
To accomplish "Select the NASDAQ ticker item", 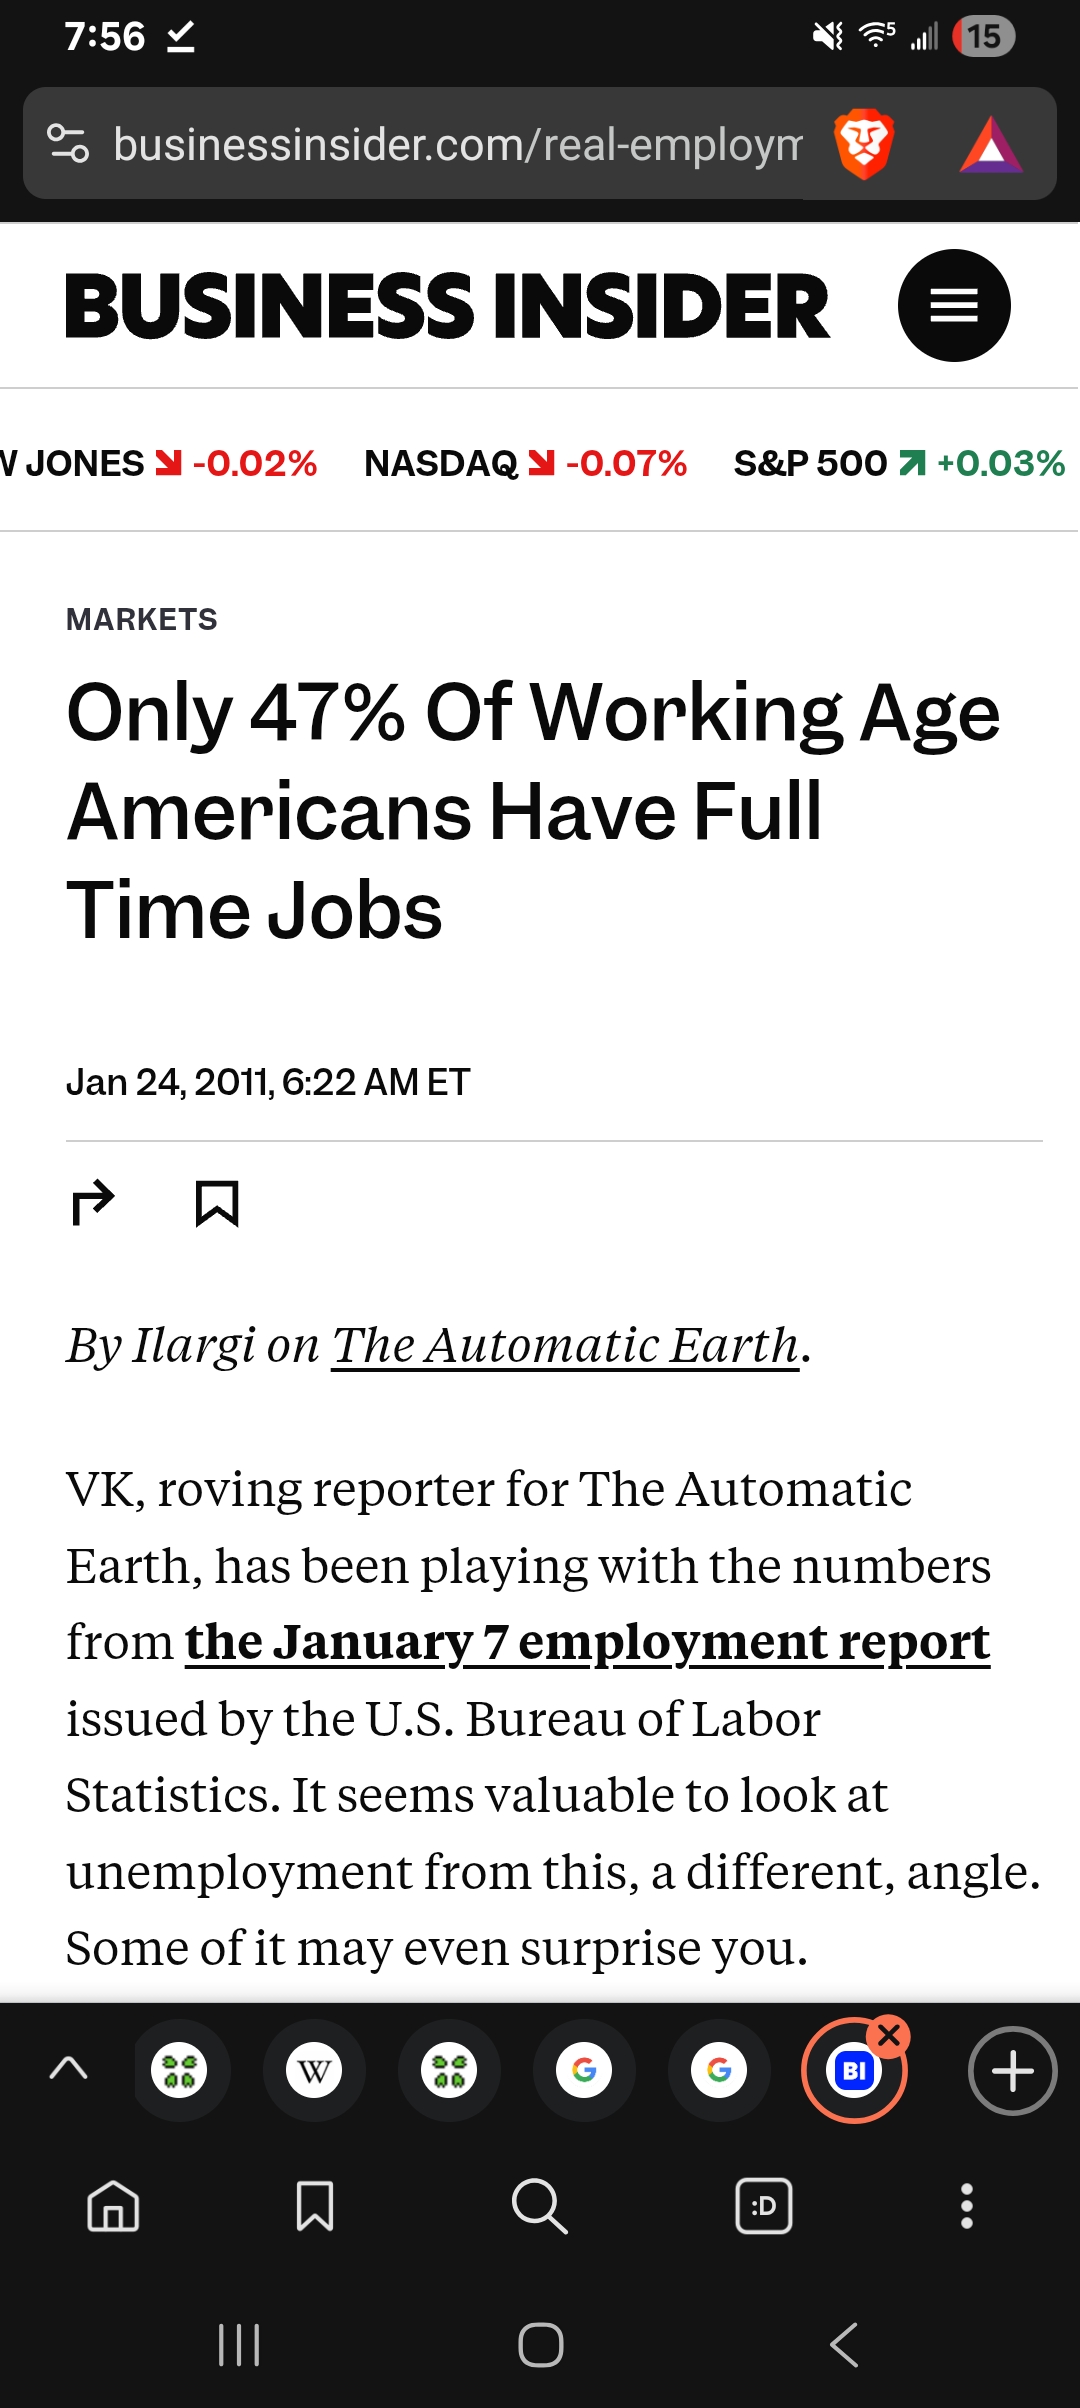I will (x=525, y=463).
